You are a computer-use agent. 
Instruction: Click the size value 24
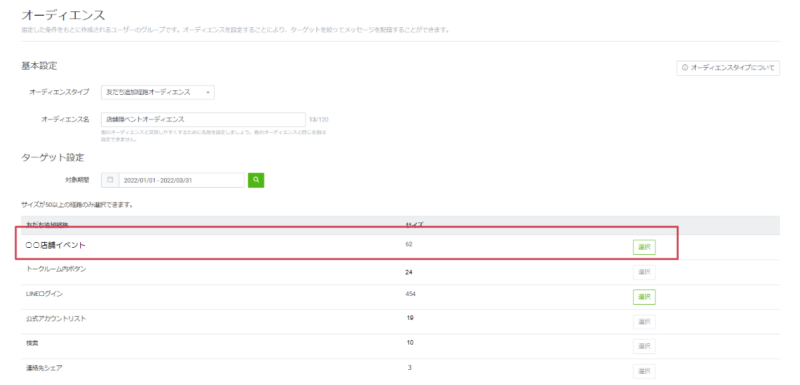[x=409, y=272]
